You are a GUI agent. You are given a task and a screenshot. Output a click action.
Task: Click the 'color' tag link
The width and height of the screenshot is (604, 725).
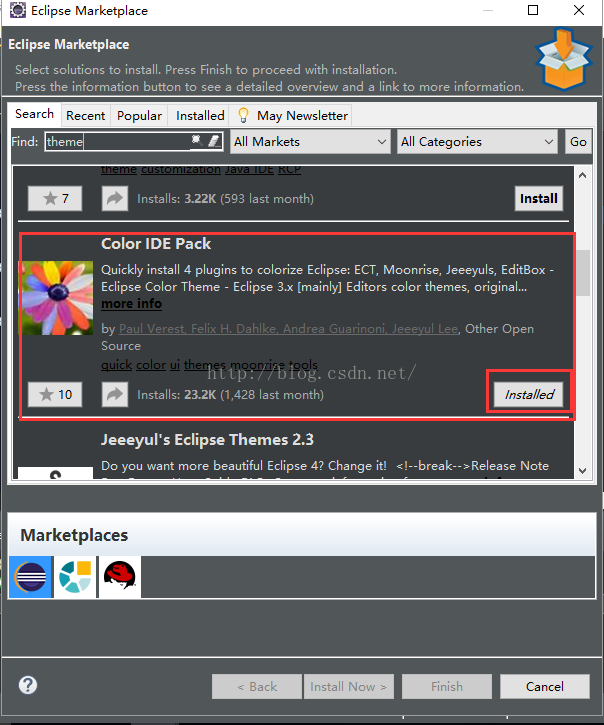pos(151,365)
